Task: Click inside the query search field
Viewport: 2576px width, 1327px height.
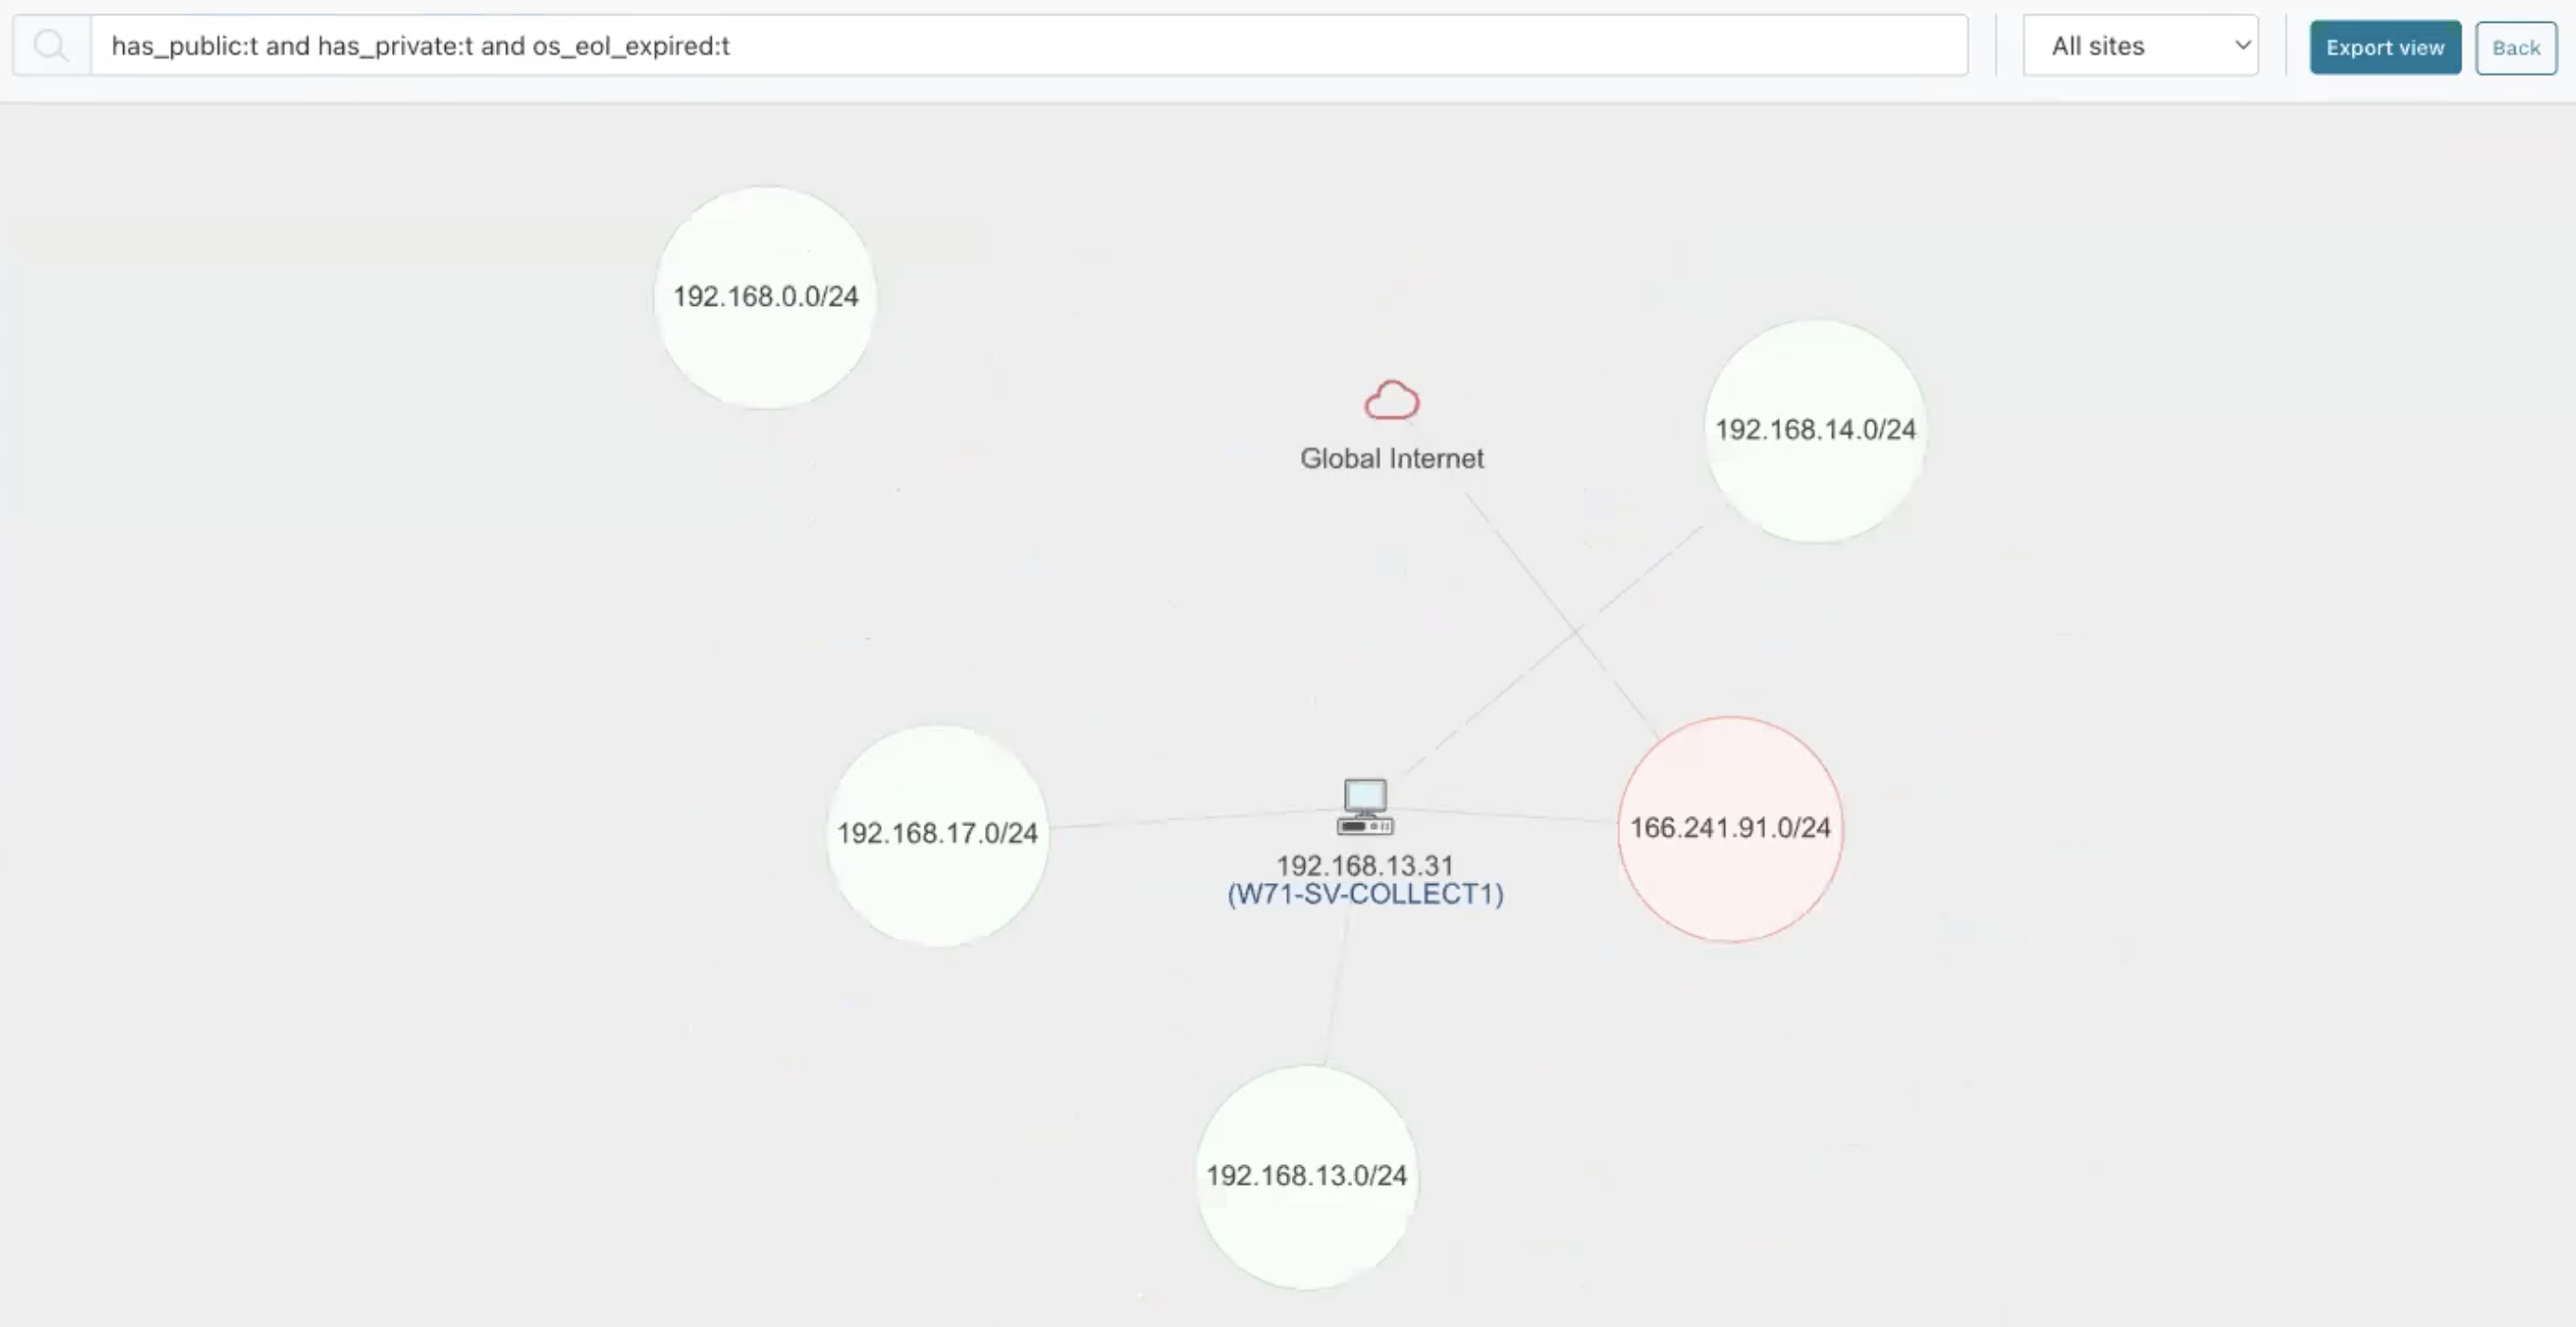Action: coord(1000,45)
